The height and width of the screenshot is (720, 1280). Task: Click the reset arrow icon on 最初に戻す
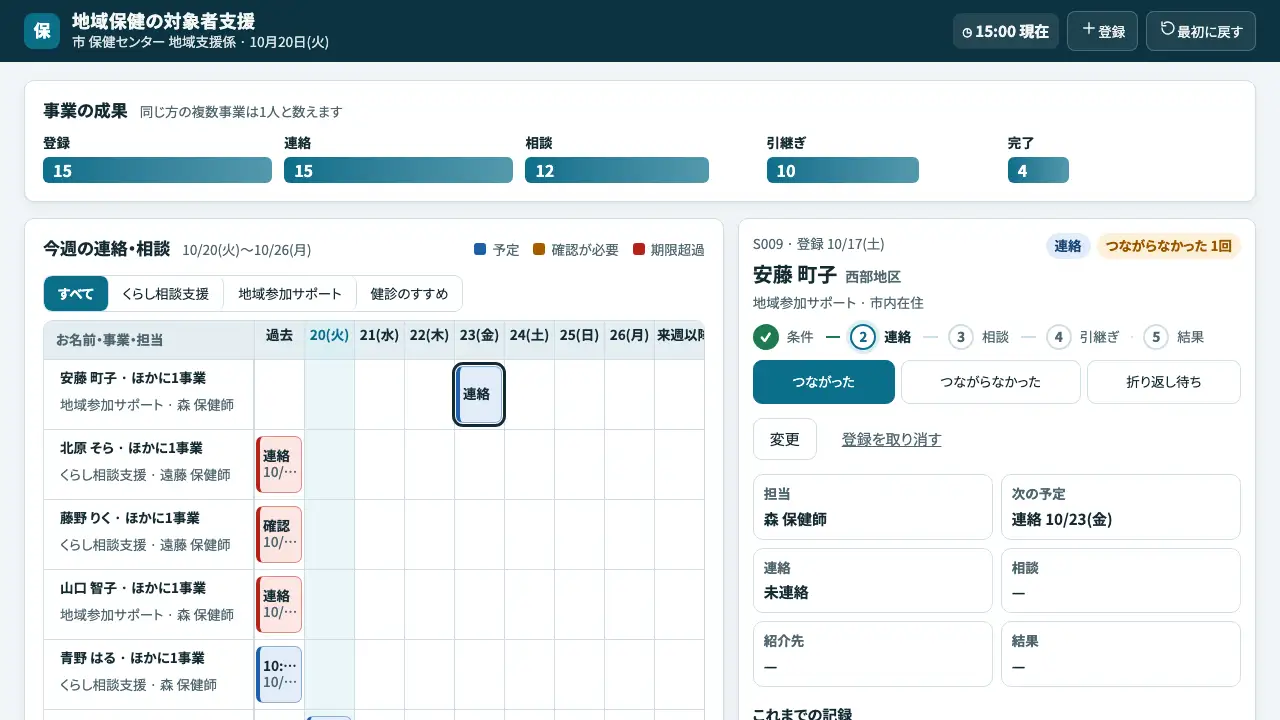1167,29
